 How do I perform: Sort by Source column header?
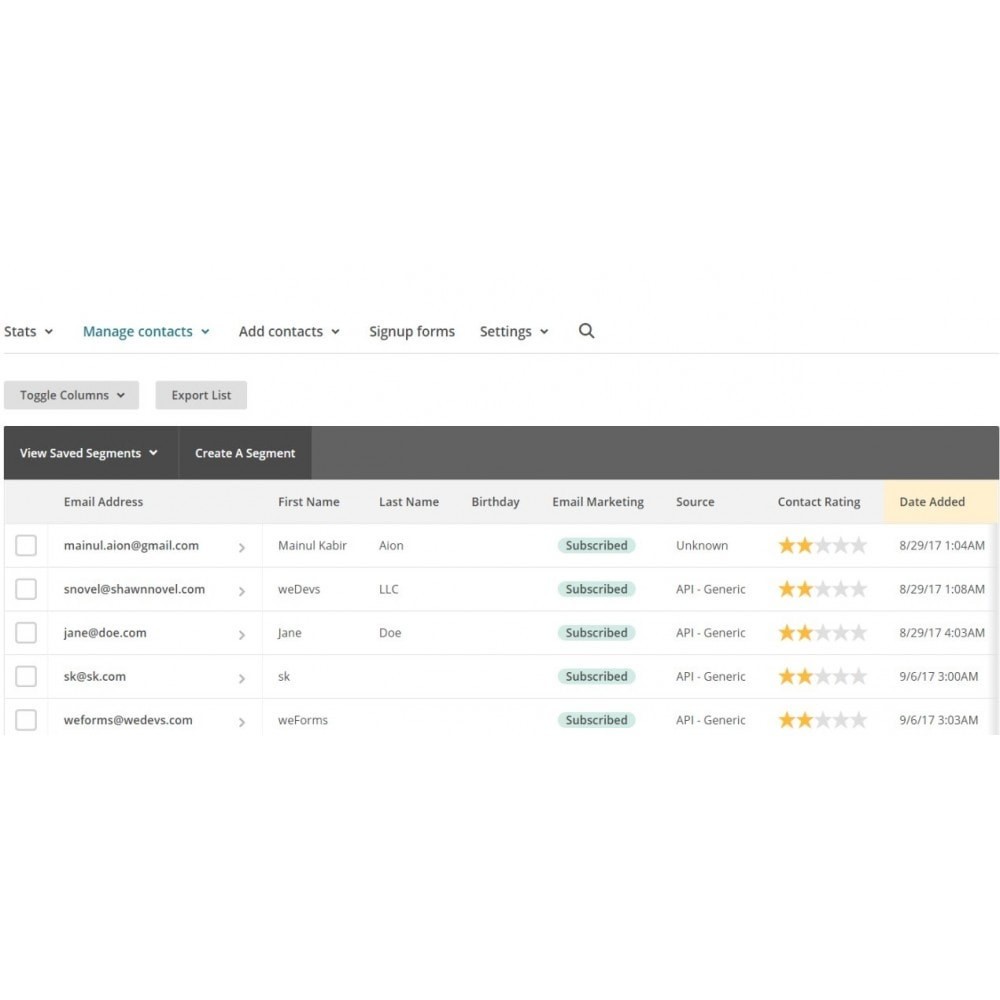click(695, 502)
